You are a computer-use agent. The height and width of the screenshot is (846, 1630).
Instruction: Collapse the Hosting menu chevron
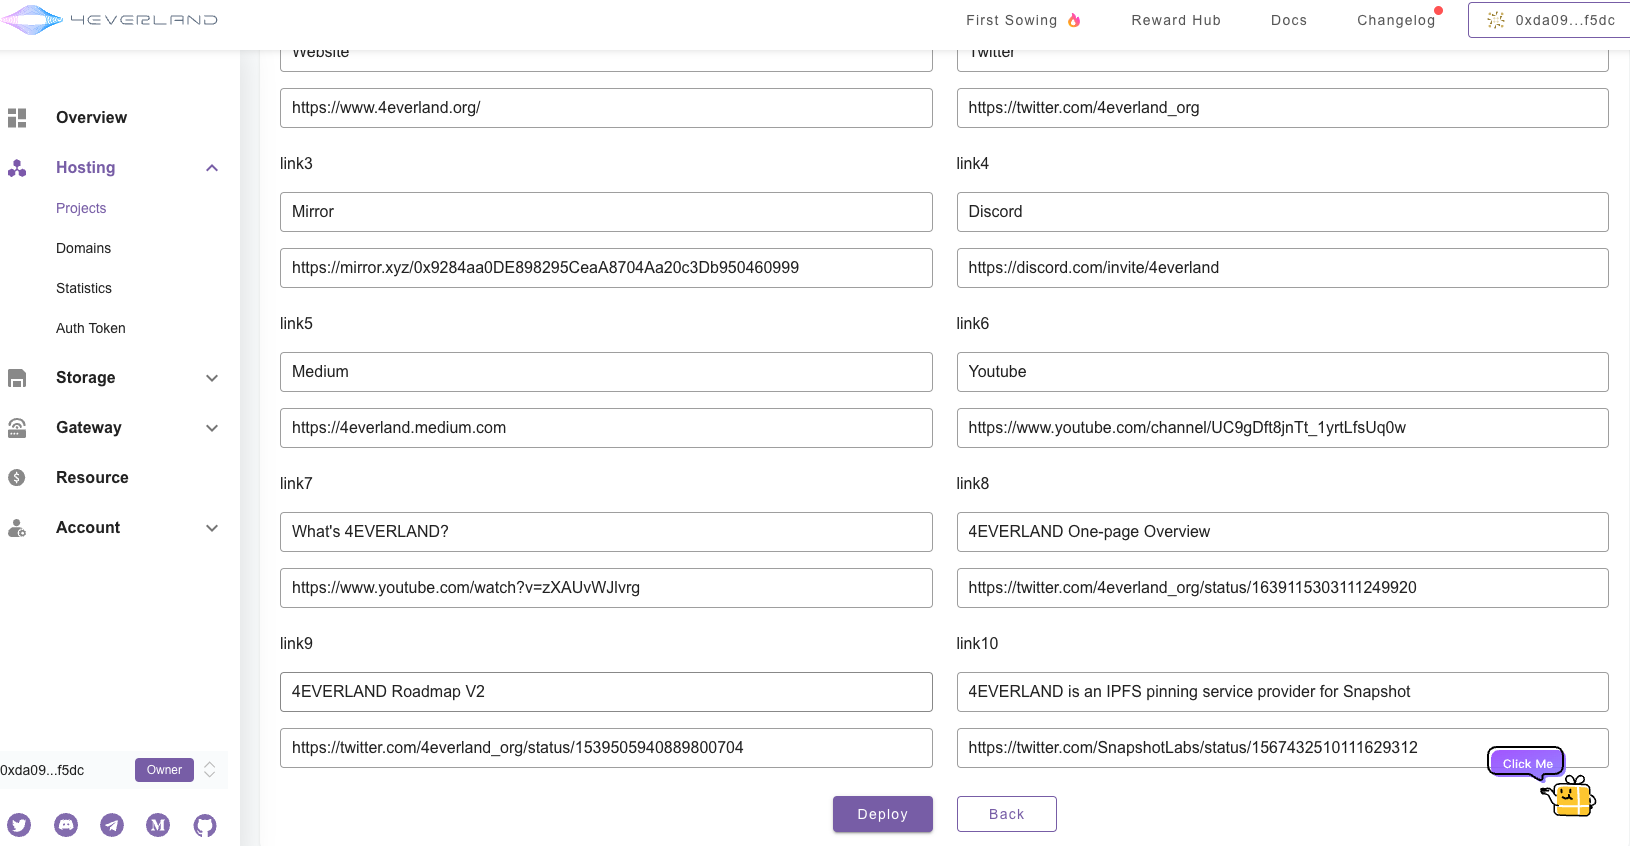point(212,168)
